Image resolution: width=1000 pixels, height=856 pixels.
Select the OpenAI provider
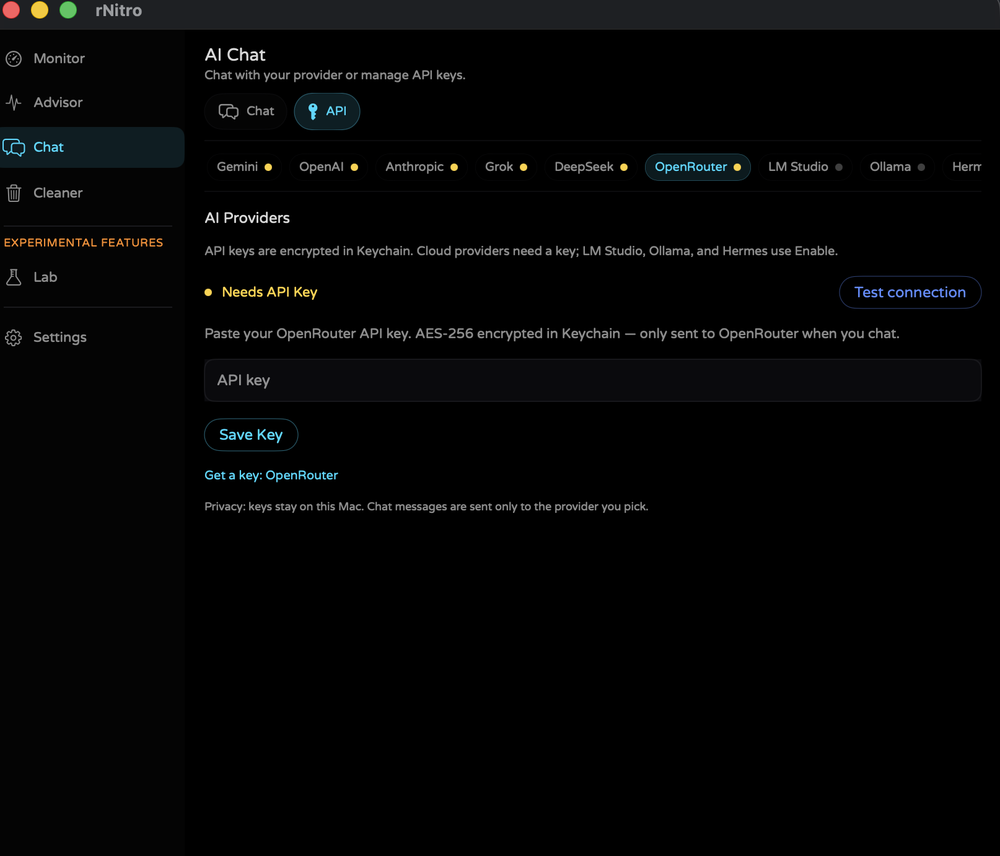(328, 167)
